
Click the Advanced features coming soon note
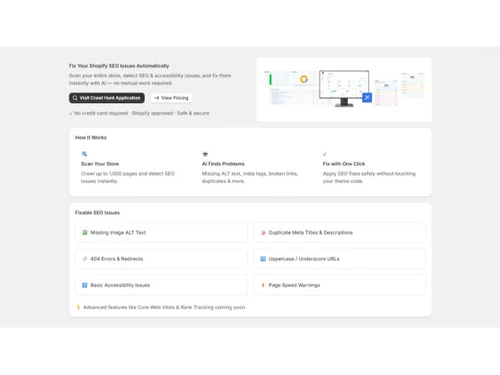(x=164, y=307)
